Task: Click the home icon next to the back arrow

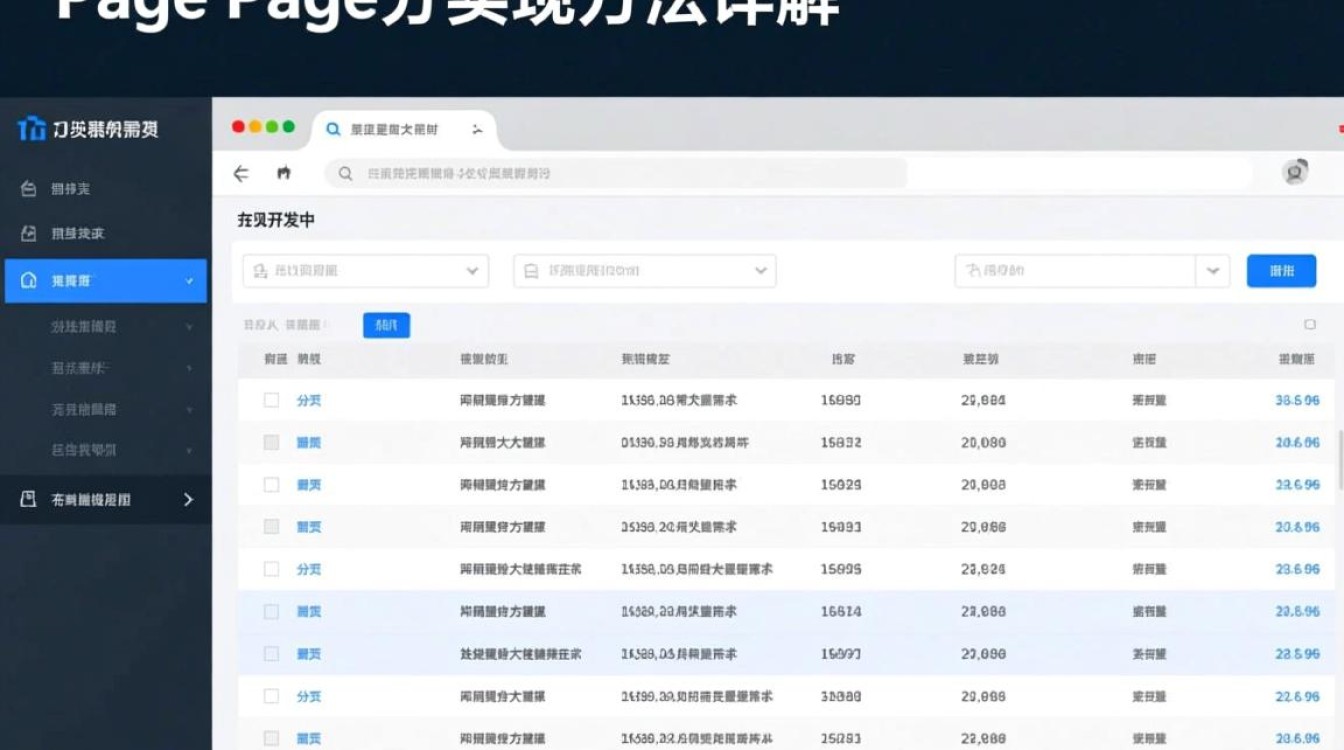Action: [x=283, y=172]
